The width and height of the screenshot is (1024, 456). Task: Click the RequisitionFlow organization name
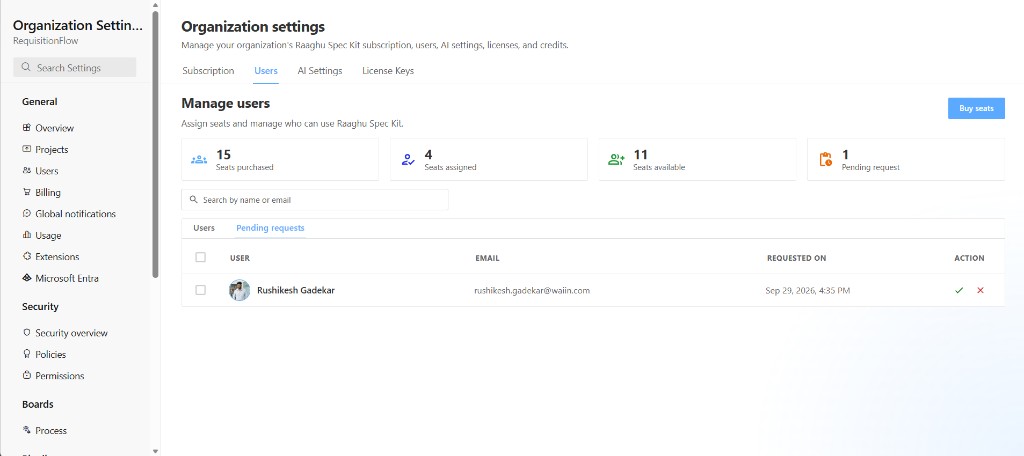(x=46, y=41)
